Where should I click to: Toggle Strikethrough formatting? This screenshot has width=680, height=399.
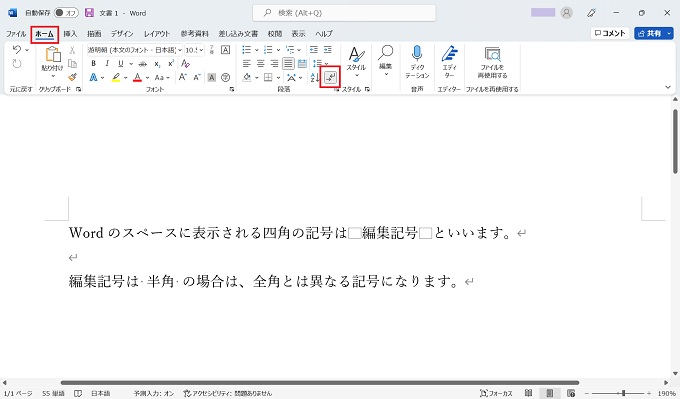point(143,64)
